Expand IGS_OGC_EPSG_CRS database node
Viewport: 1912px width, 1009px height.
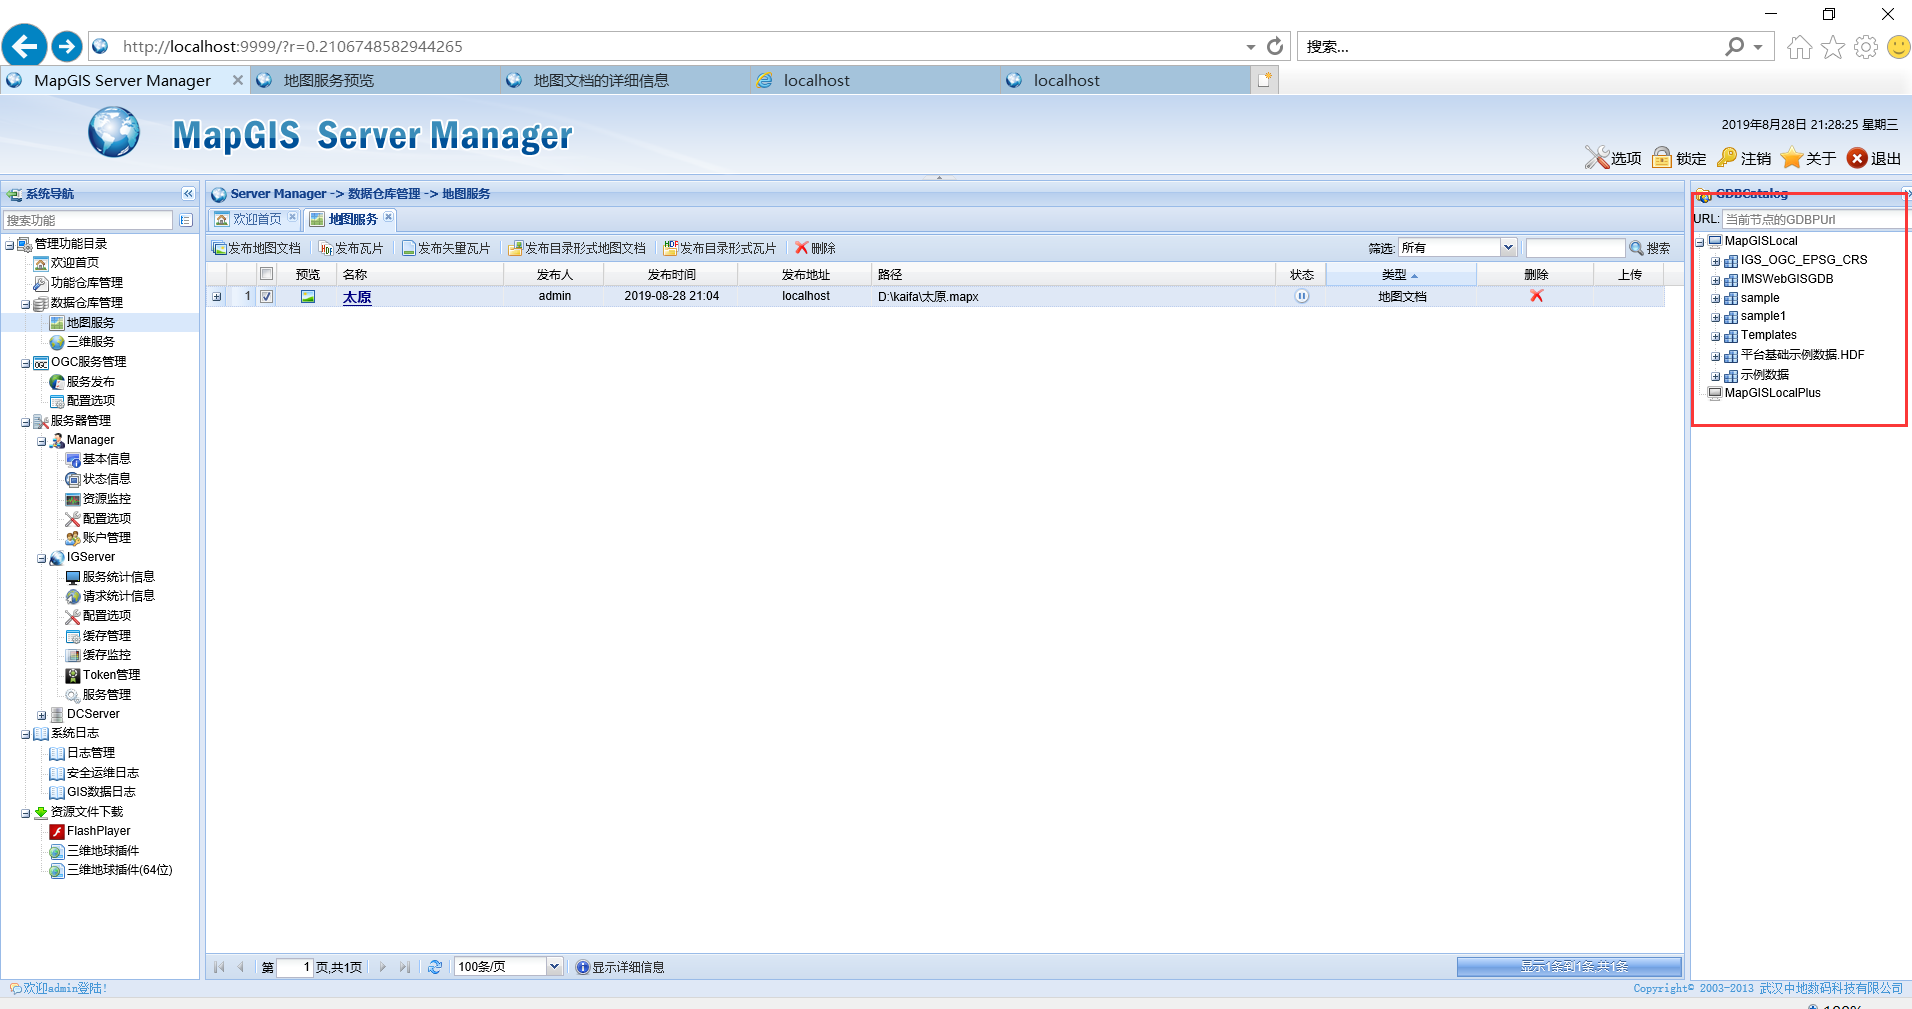click(x=1715, y=261)
